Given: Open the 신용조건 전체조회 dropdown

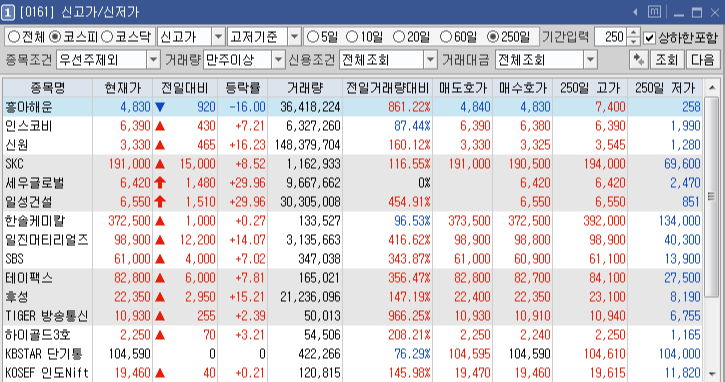Looking at the screenshot, I should [x=430, y=60].
